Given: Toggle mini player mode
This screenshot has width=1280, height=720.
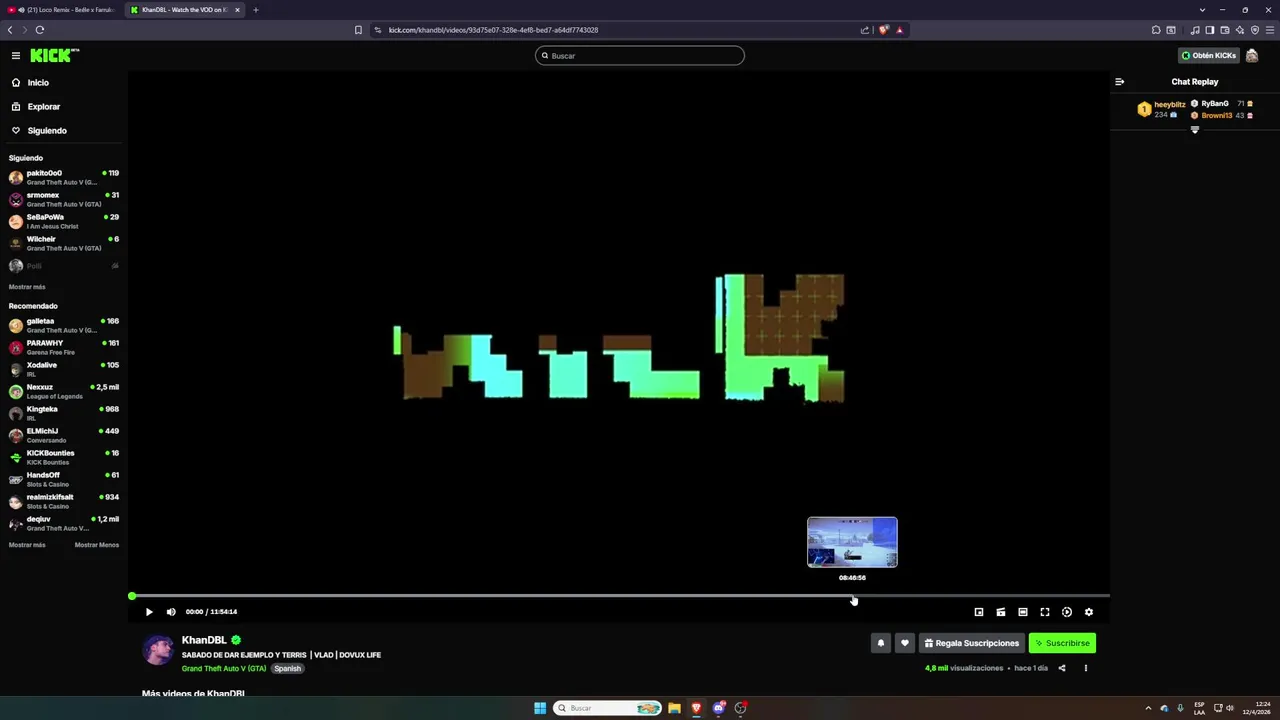Looking at the screenshot, I should click(x=979, y=612).
